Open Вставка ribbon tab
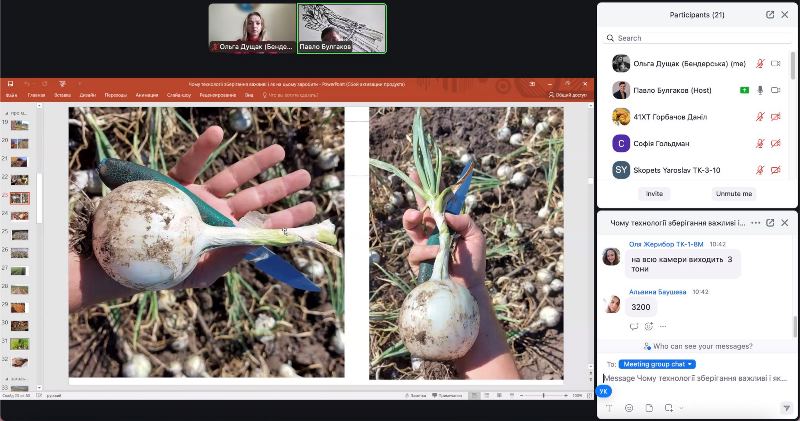This screenshot has height=421, width=800. (x=63, y=95)
